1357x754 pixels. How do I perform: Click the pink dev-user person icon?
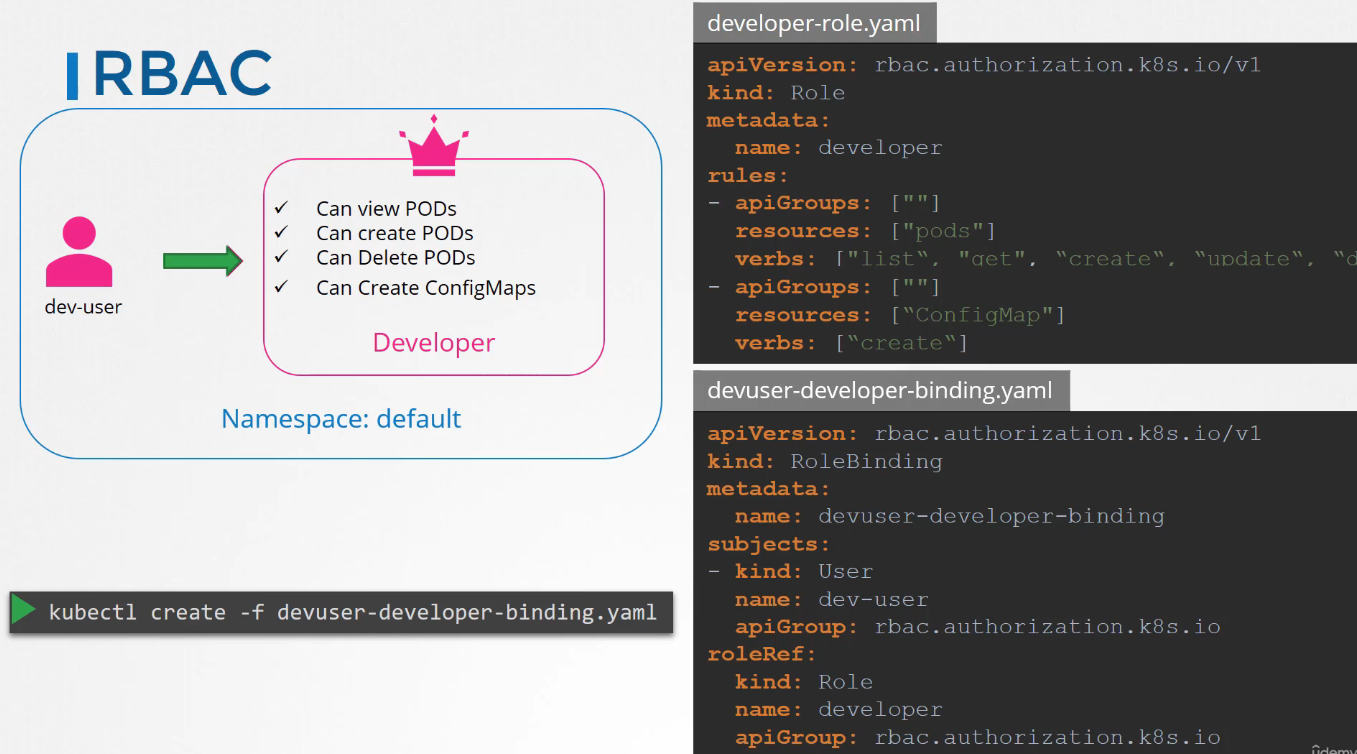point(79,253)
